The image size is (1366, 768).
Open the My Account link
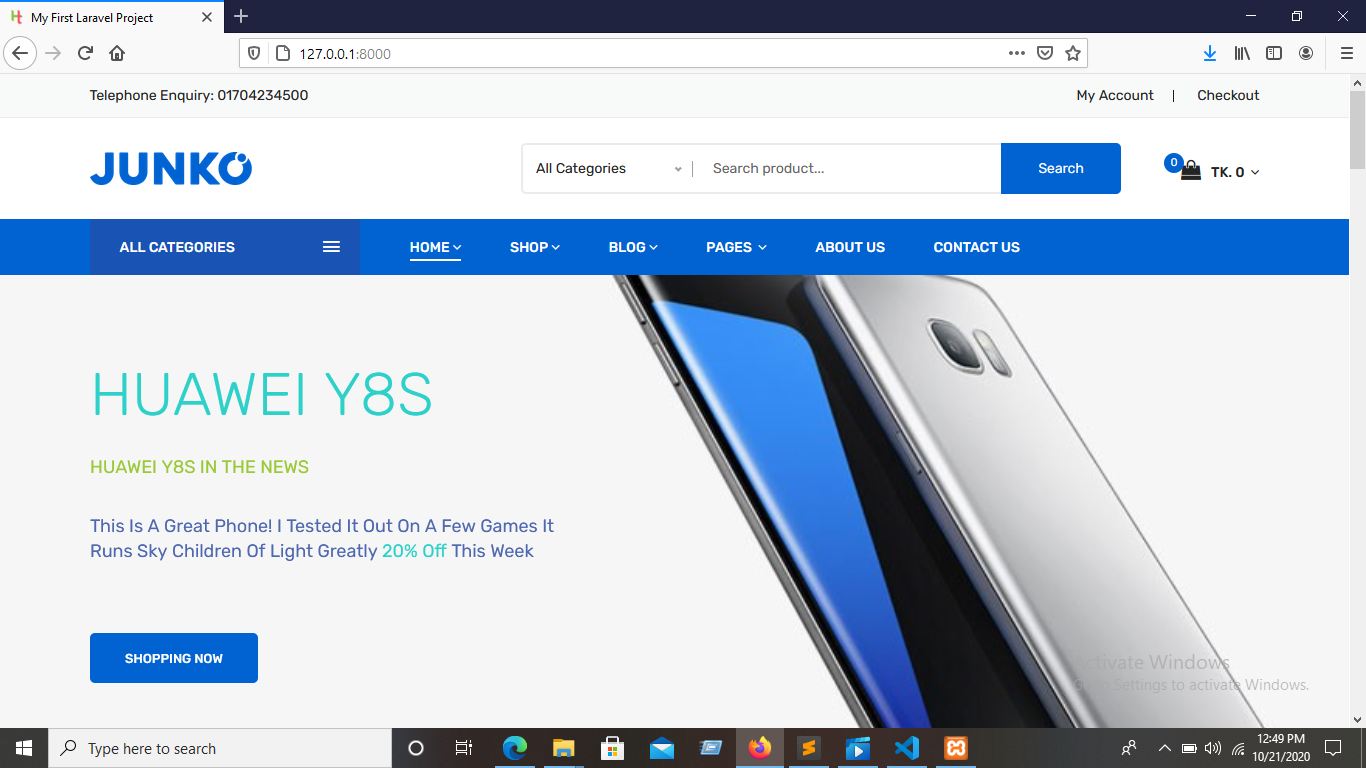point(1115,95)
